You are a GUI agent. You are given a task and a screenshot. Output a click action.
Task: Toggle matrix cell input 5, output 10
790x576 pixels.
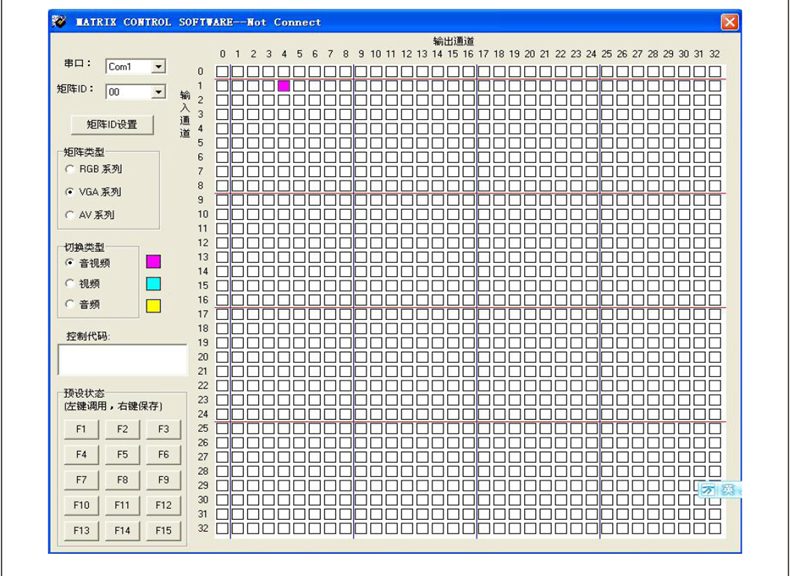coord(376,143)
